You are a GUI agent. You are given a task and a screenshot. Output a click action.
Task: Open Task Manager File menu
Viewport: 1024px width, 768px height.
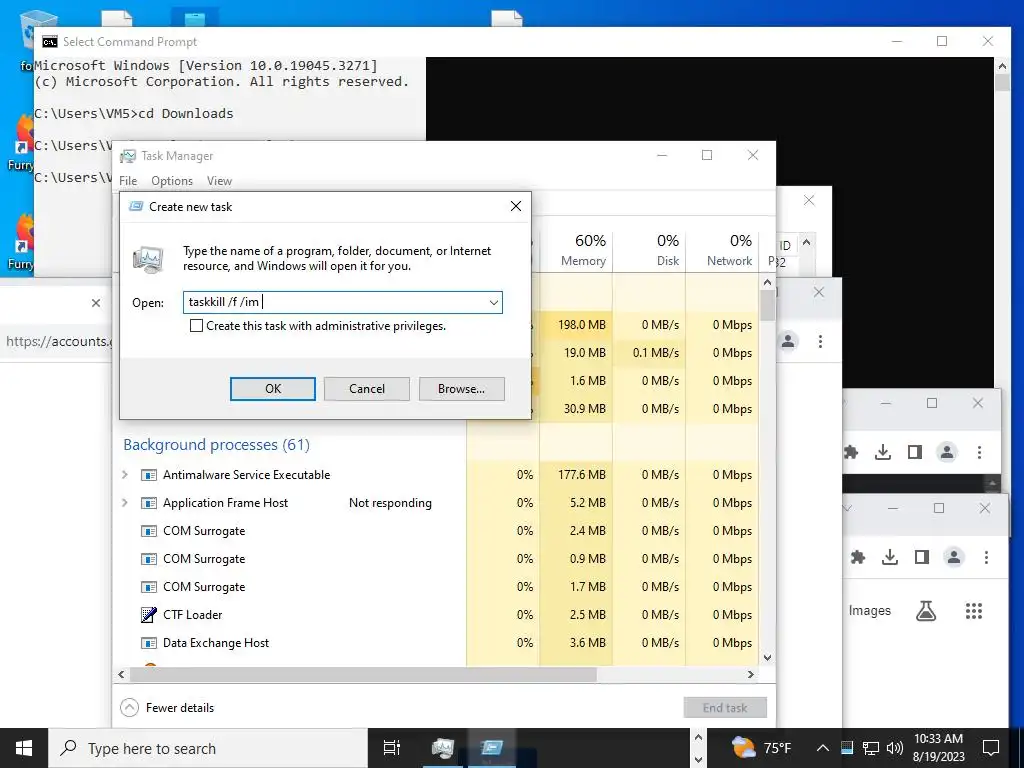[x=128, y=181]
